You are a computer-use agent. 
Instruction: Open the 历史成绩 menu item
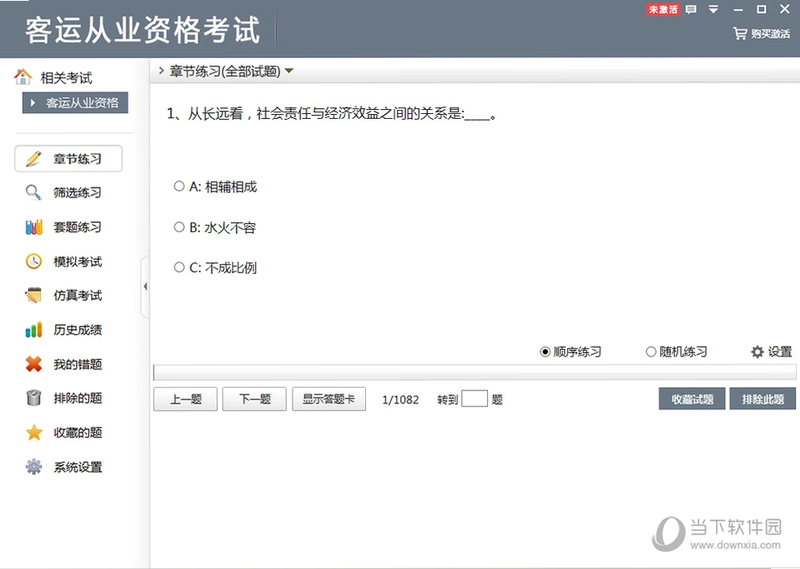coord(78,330)
